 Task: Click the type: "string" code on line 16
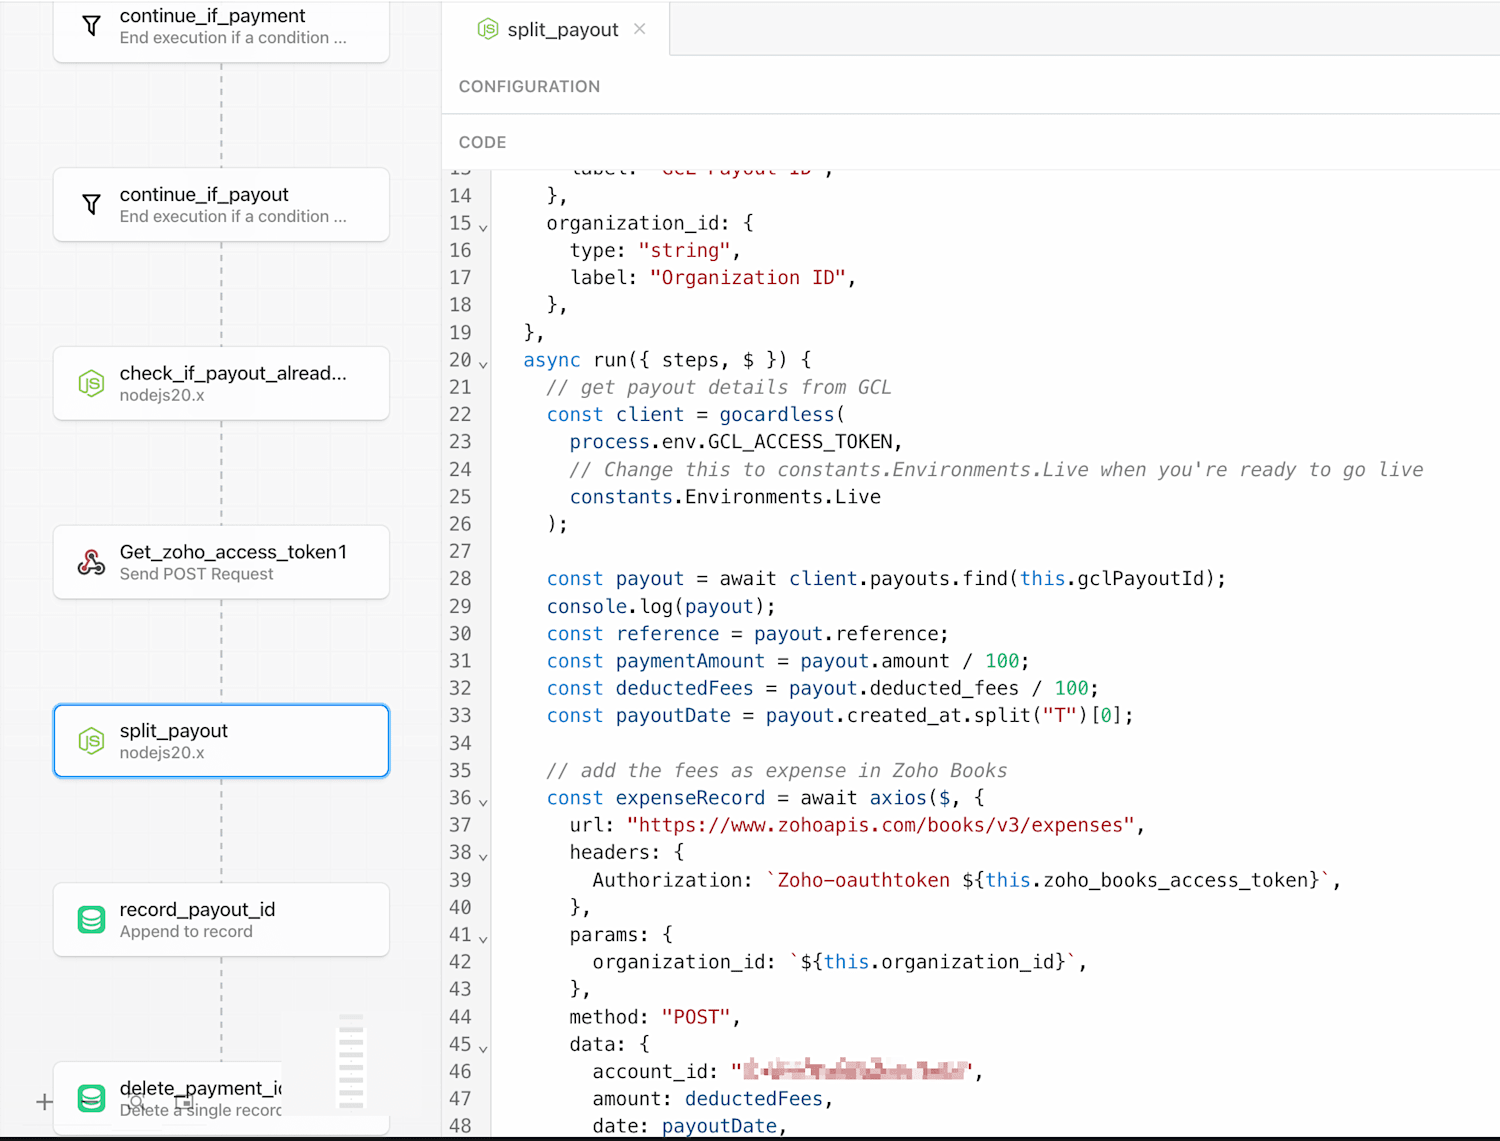655,251
